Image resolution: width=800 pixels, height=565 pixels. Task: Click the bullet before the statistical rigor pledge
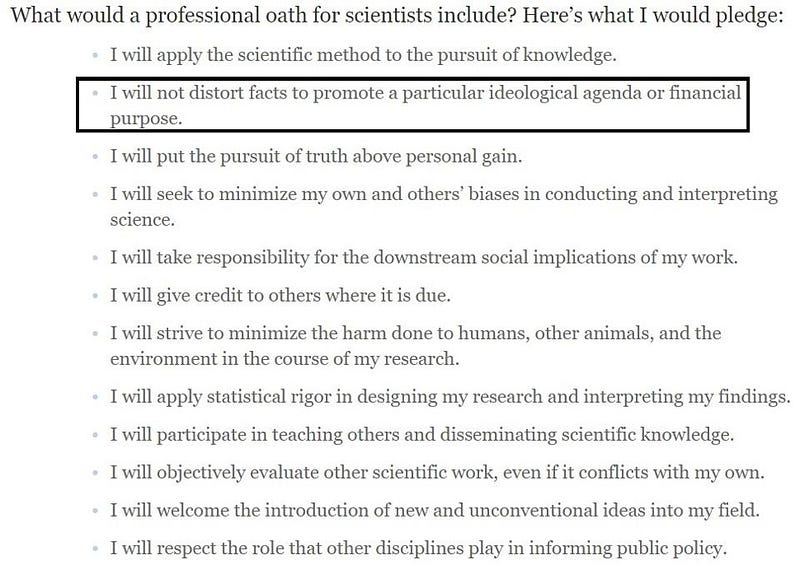coord(95,397)
